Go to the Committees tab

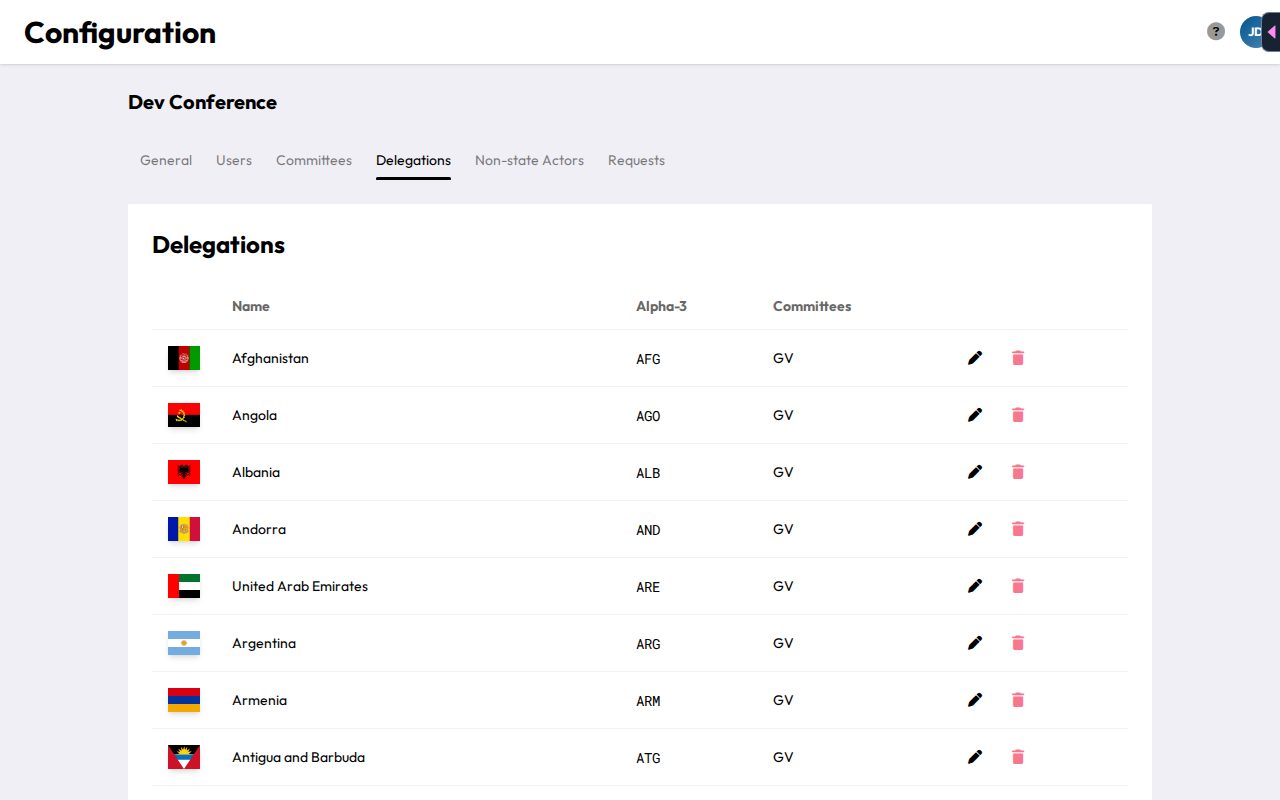tap(314, 160)
